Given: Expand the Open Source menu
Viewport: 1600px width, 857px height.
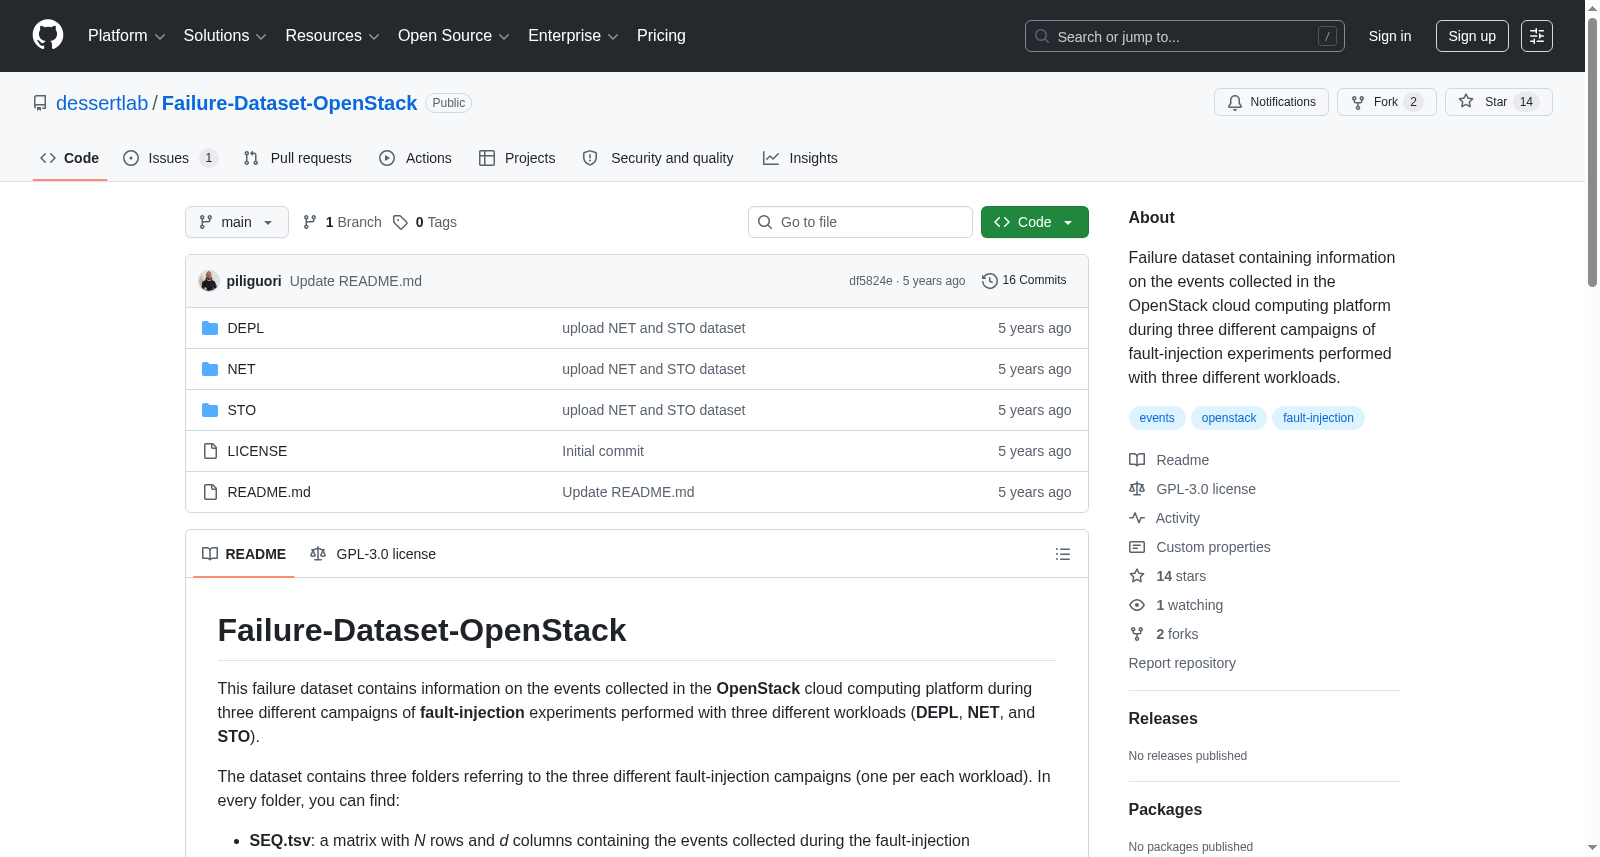Looking at the screenshot, I should pyautogui.click(x=454, y=36).
